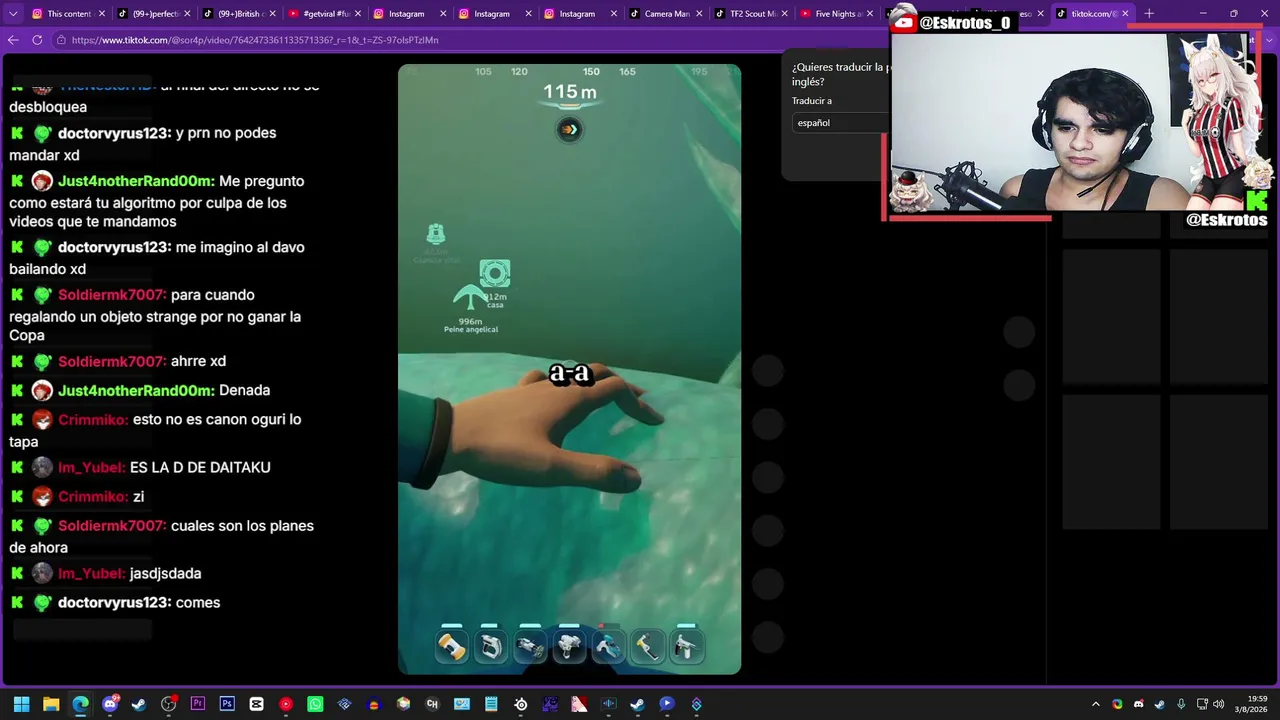Close the active tiktok.com tab
This screenshot has width=1280, height=720.
pos(1125,14)
